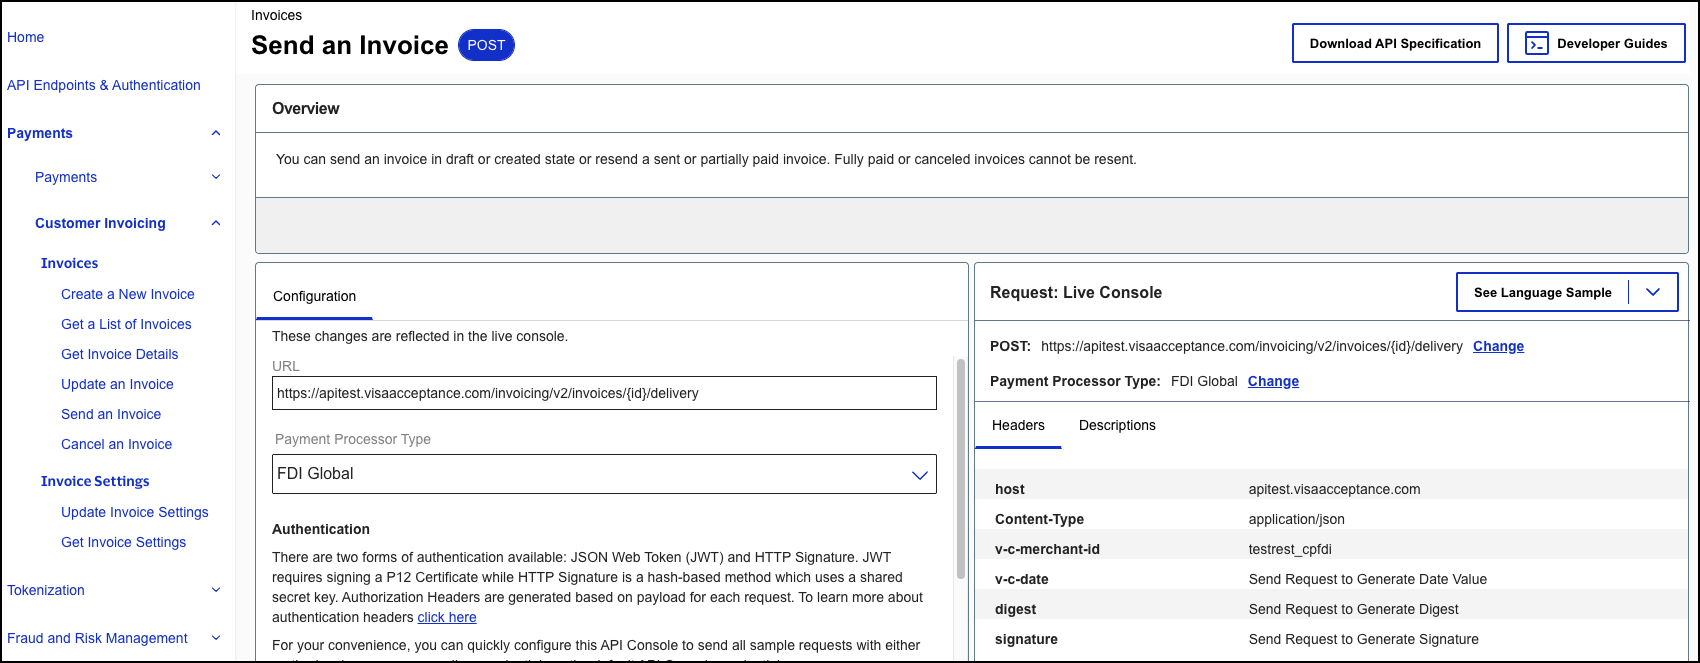This screenshot has height=663, width=1700.
Task: Collapse the Payments section chevron
Action: point(216,133)
